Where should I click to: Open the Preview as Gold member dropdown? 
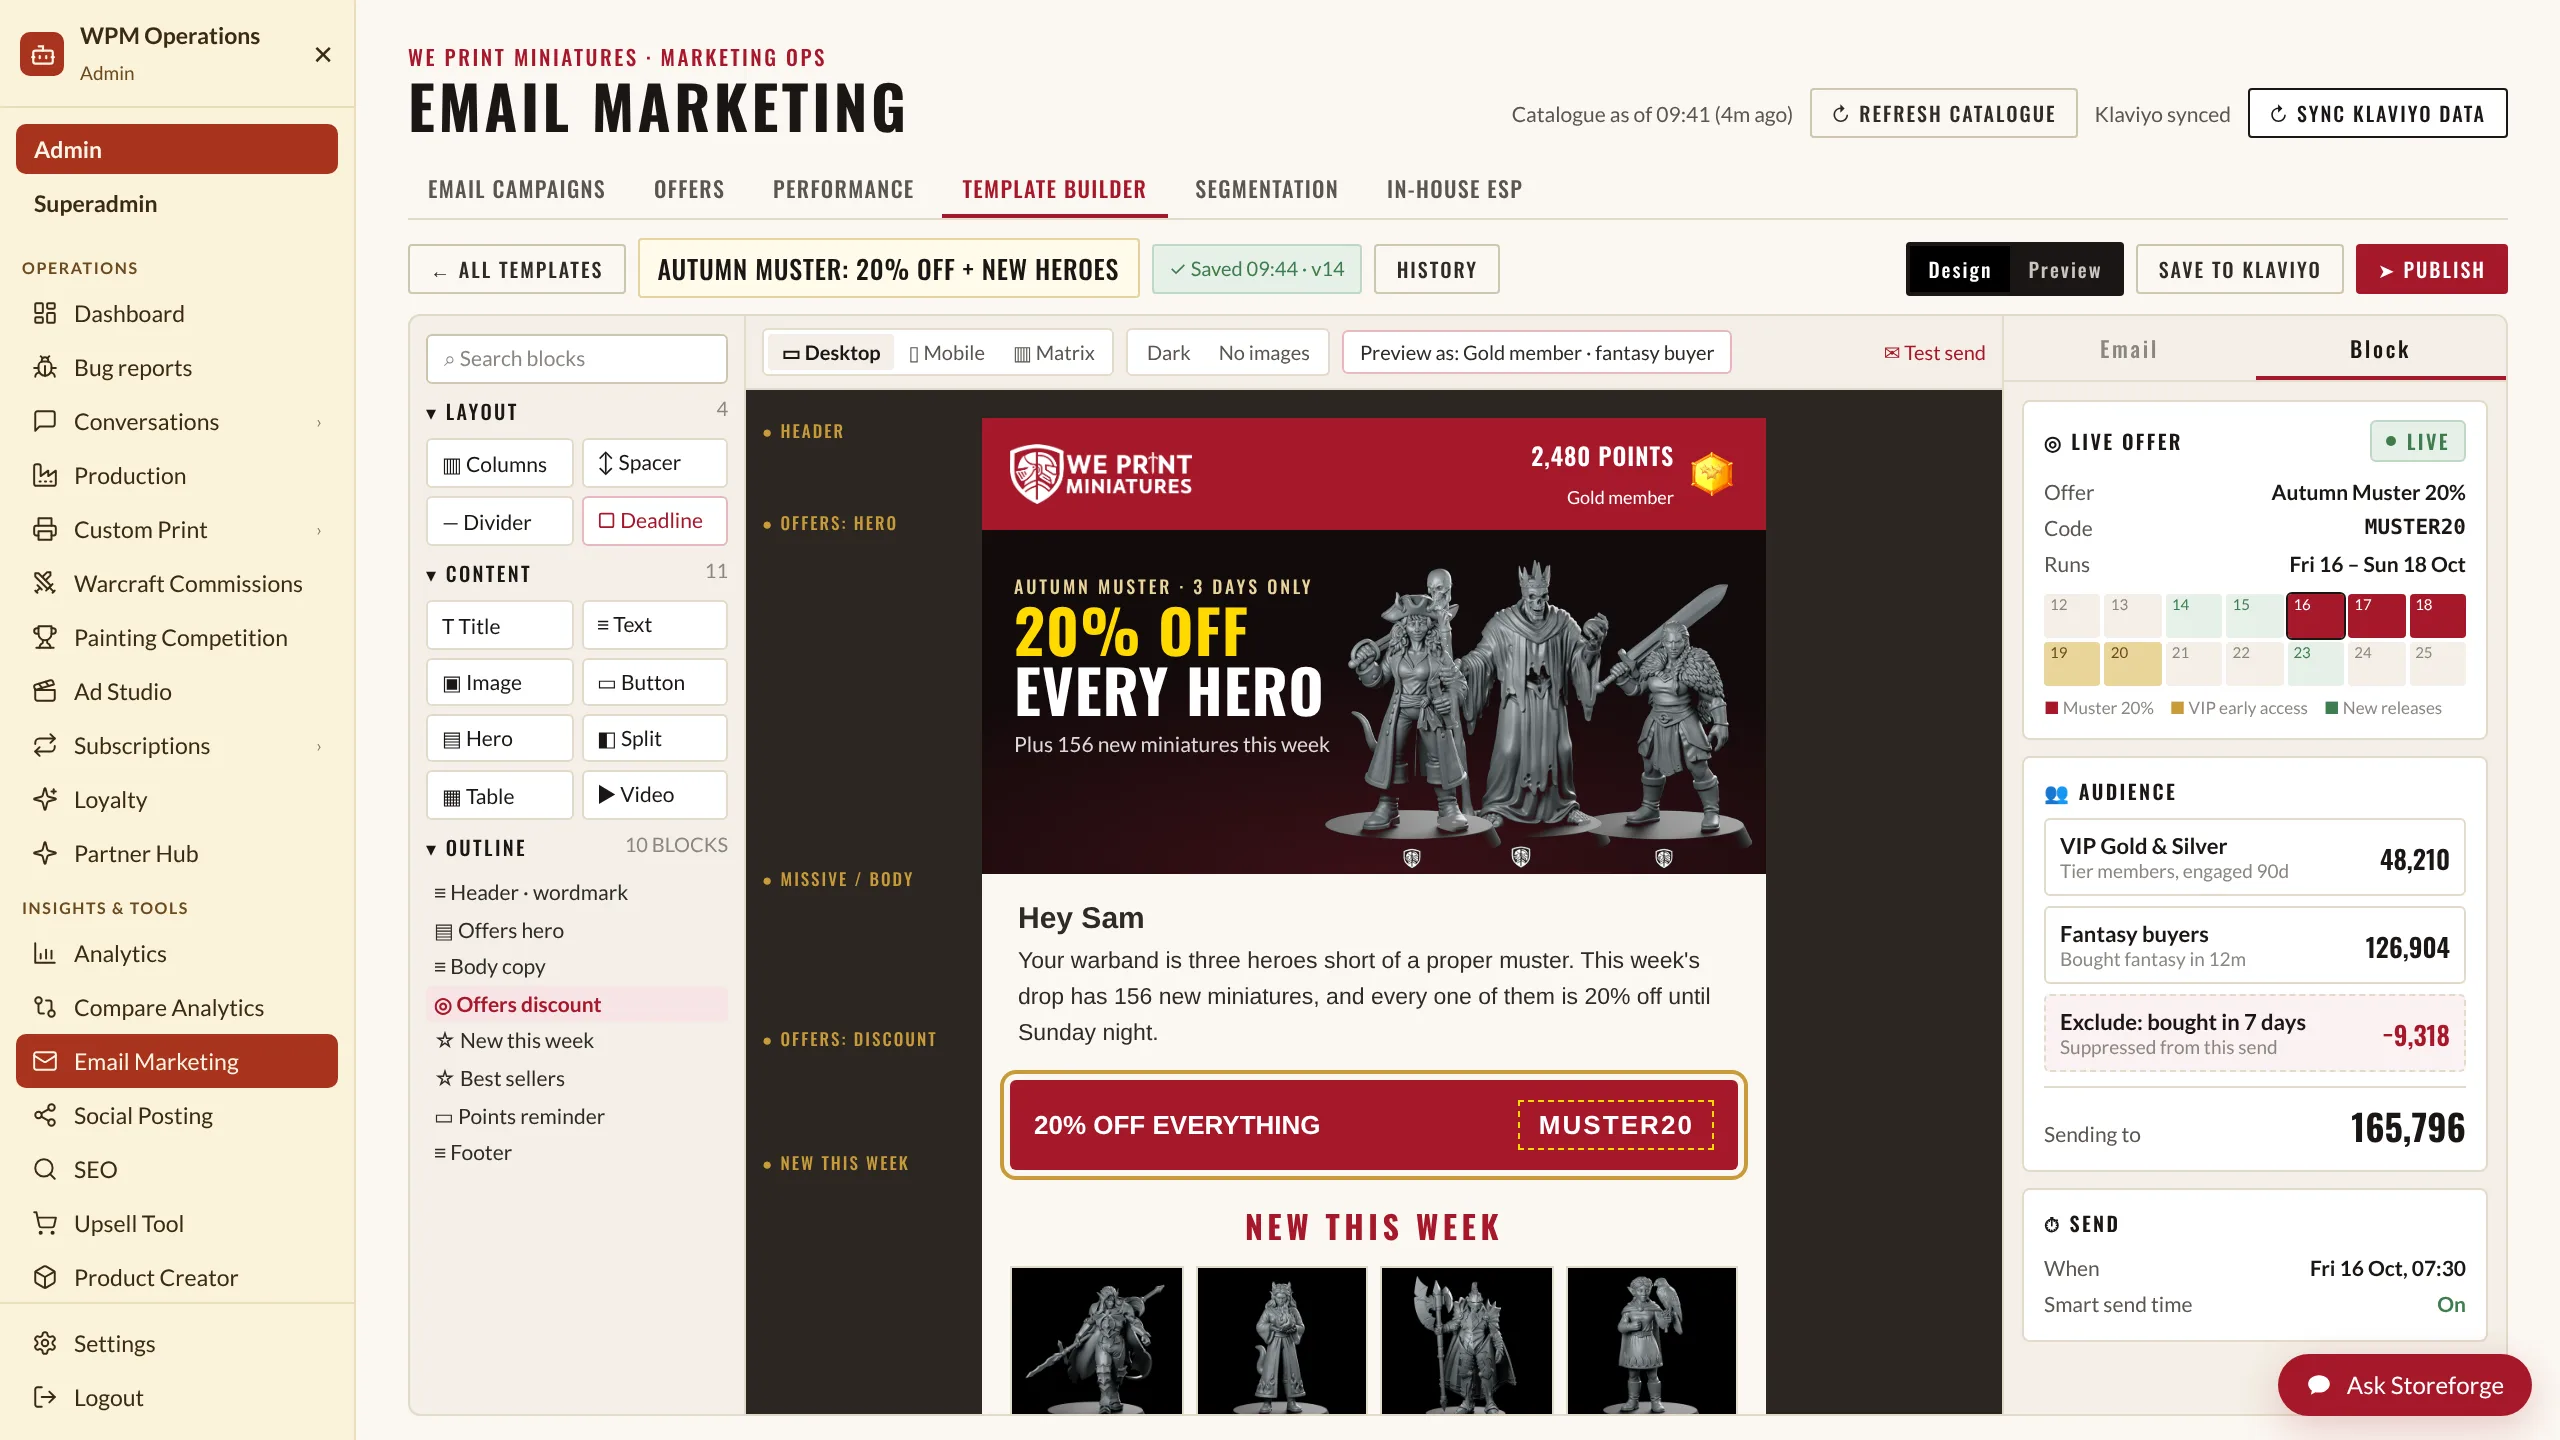pos(1536,353)
